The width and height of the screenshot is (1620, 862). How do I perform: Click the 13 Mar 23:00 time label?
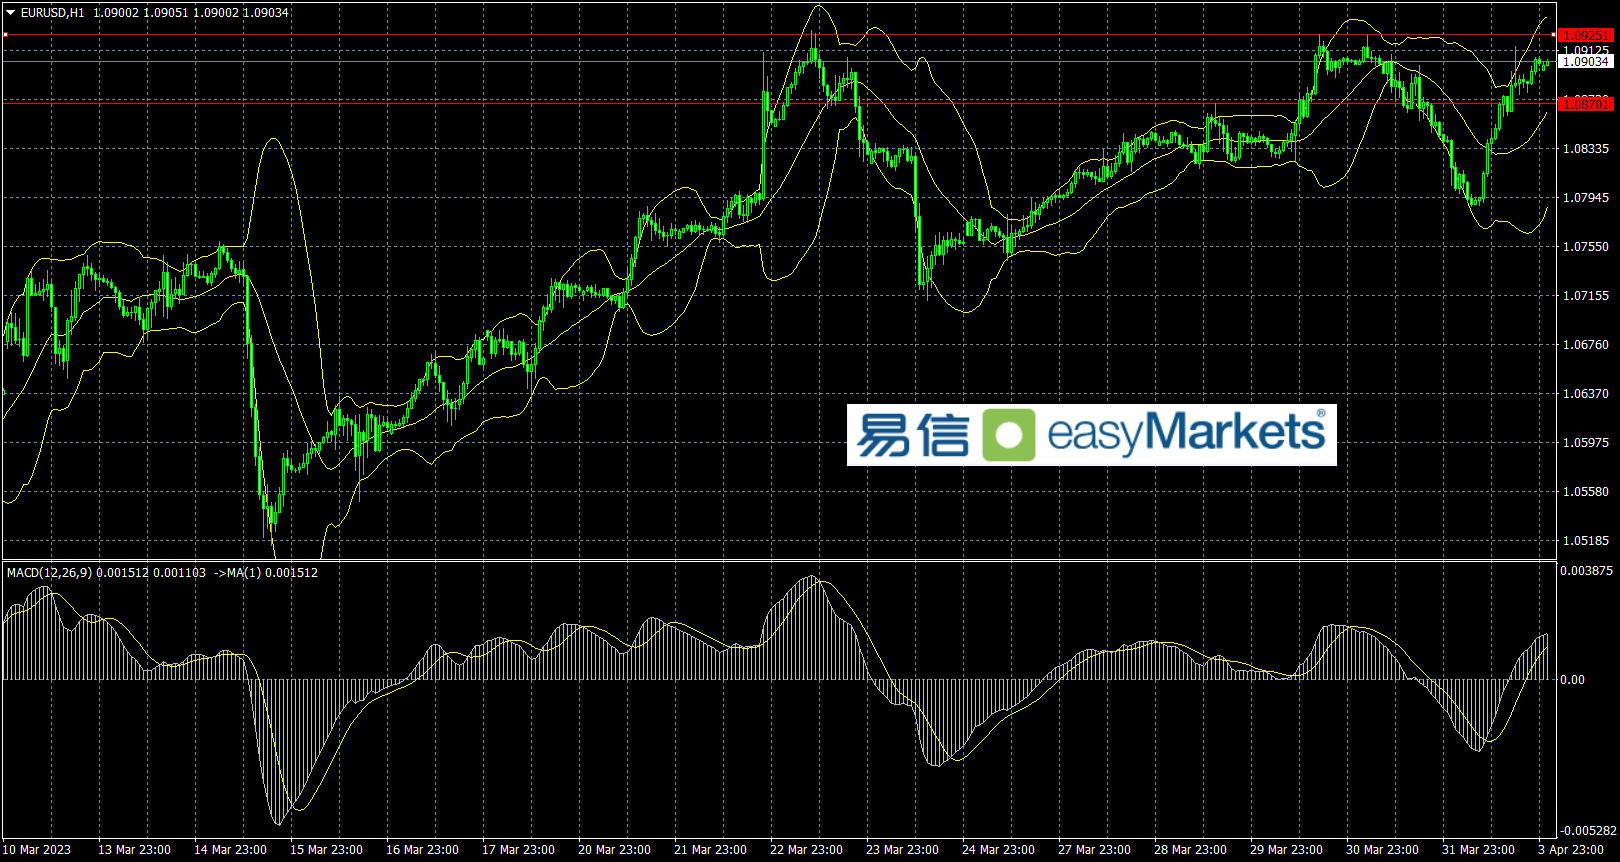pyautogui.click(x=134, y=850)
